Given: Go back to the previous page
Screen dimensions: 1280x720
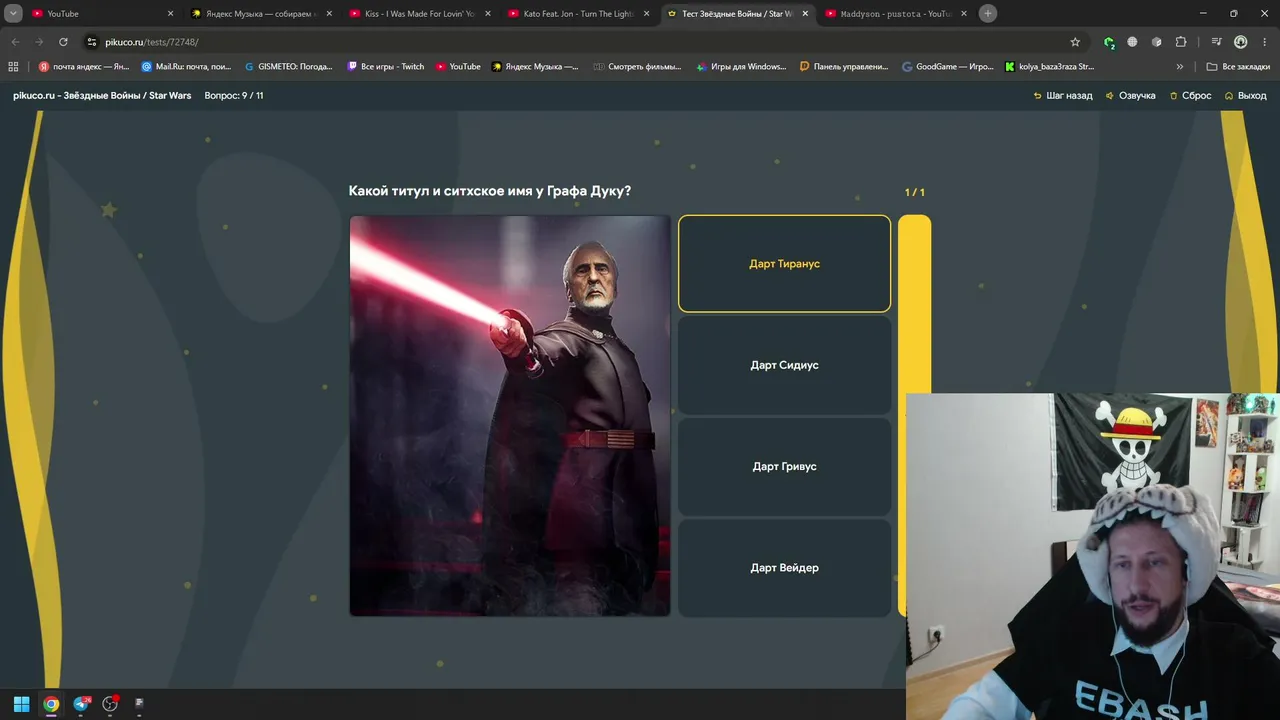Looking at the screenshot, I should (15, 42).
